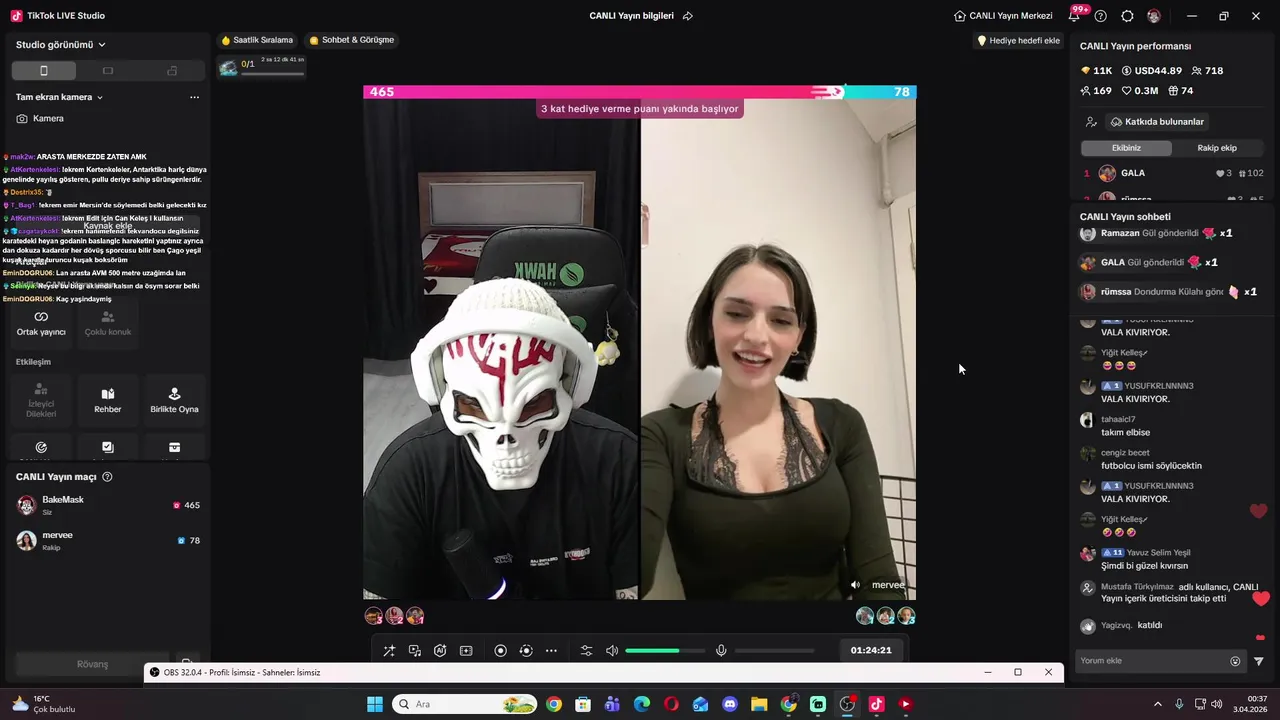Open the emoji picker in comment box

coord(1235,661)
